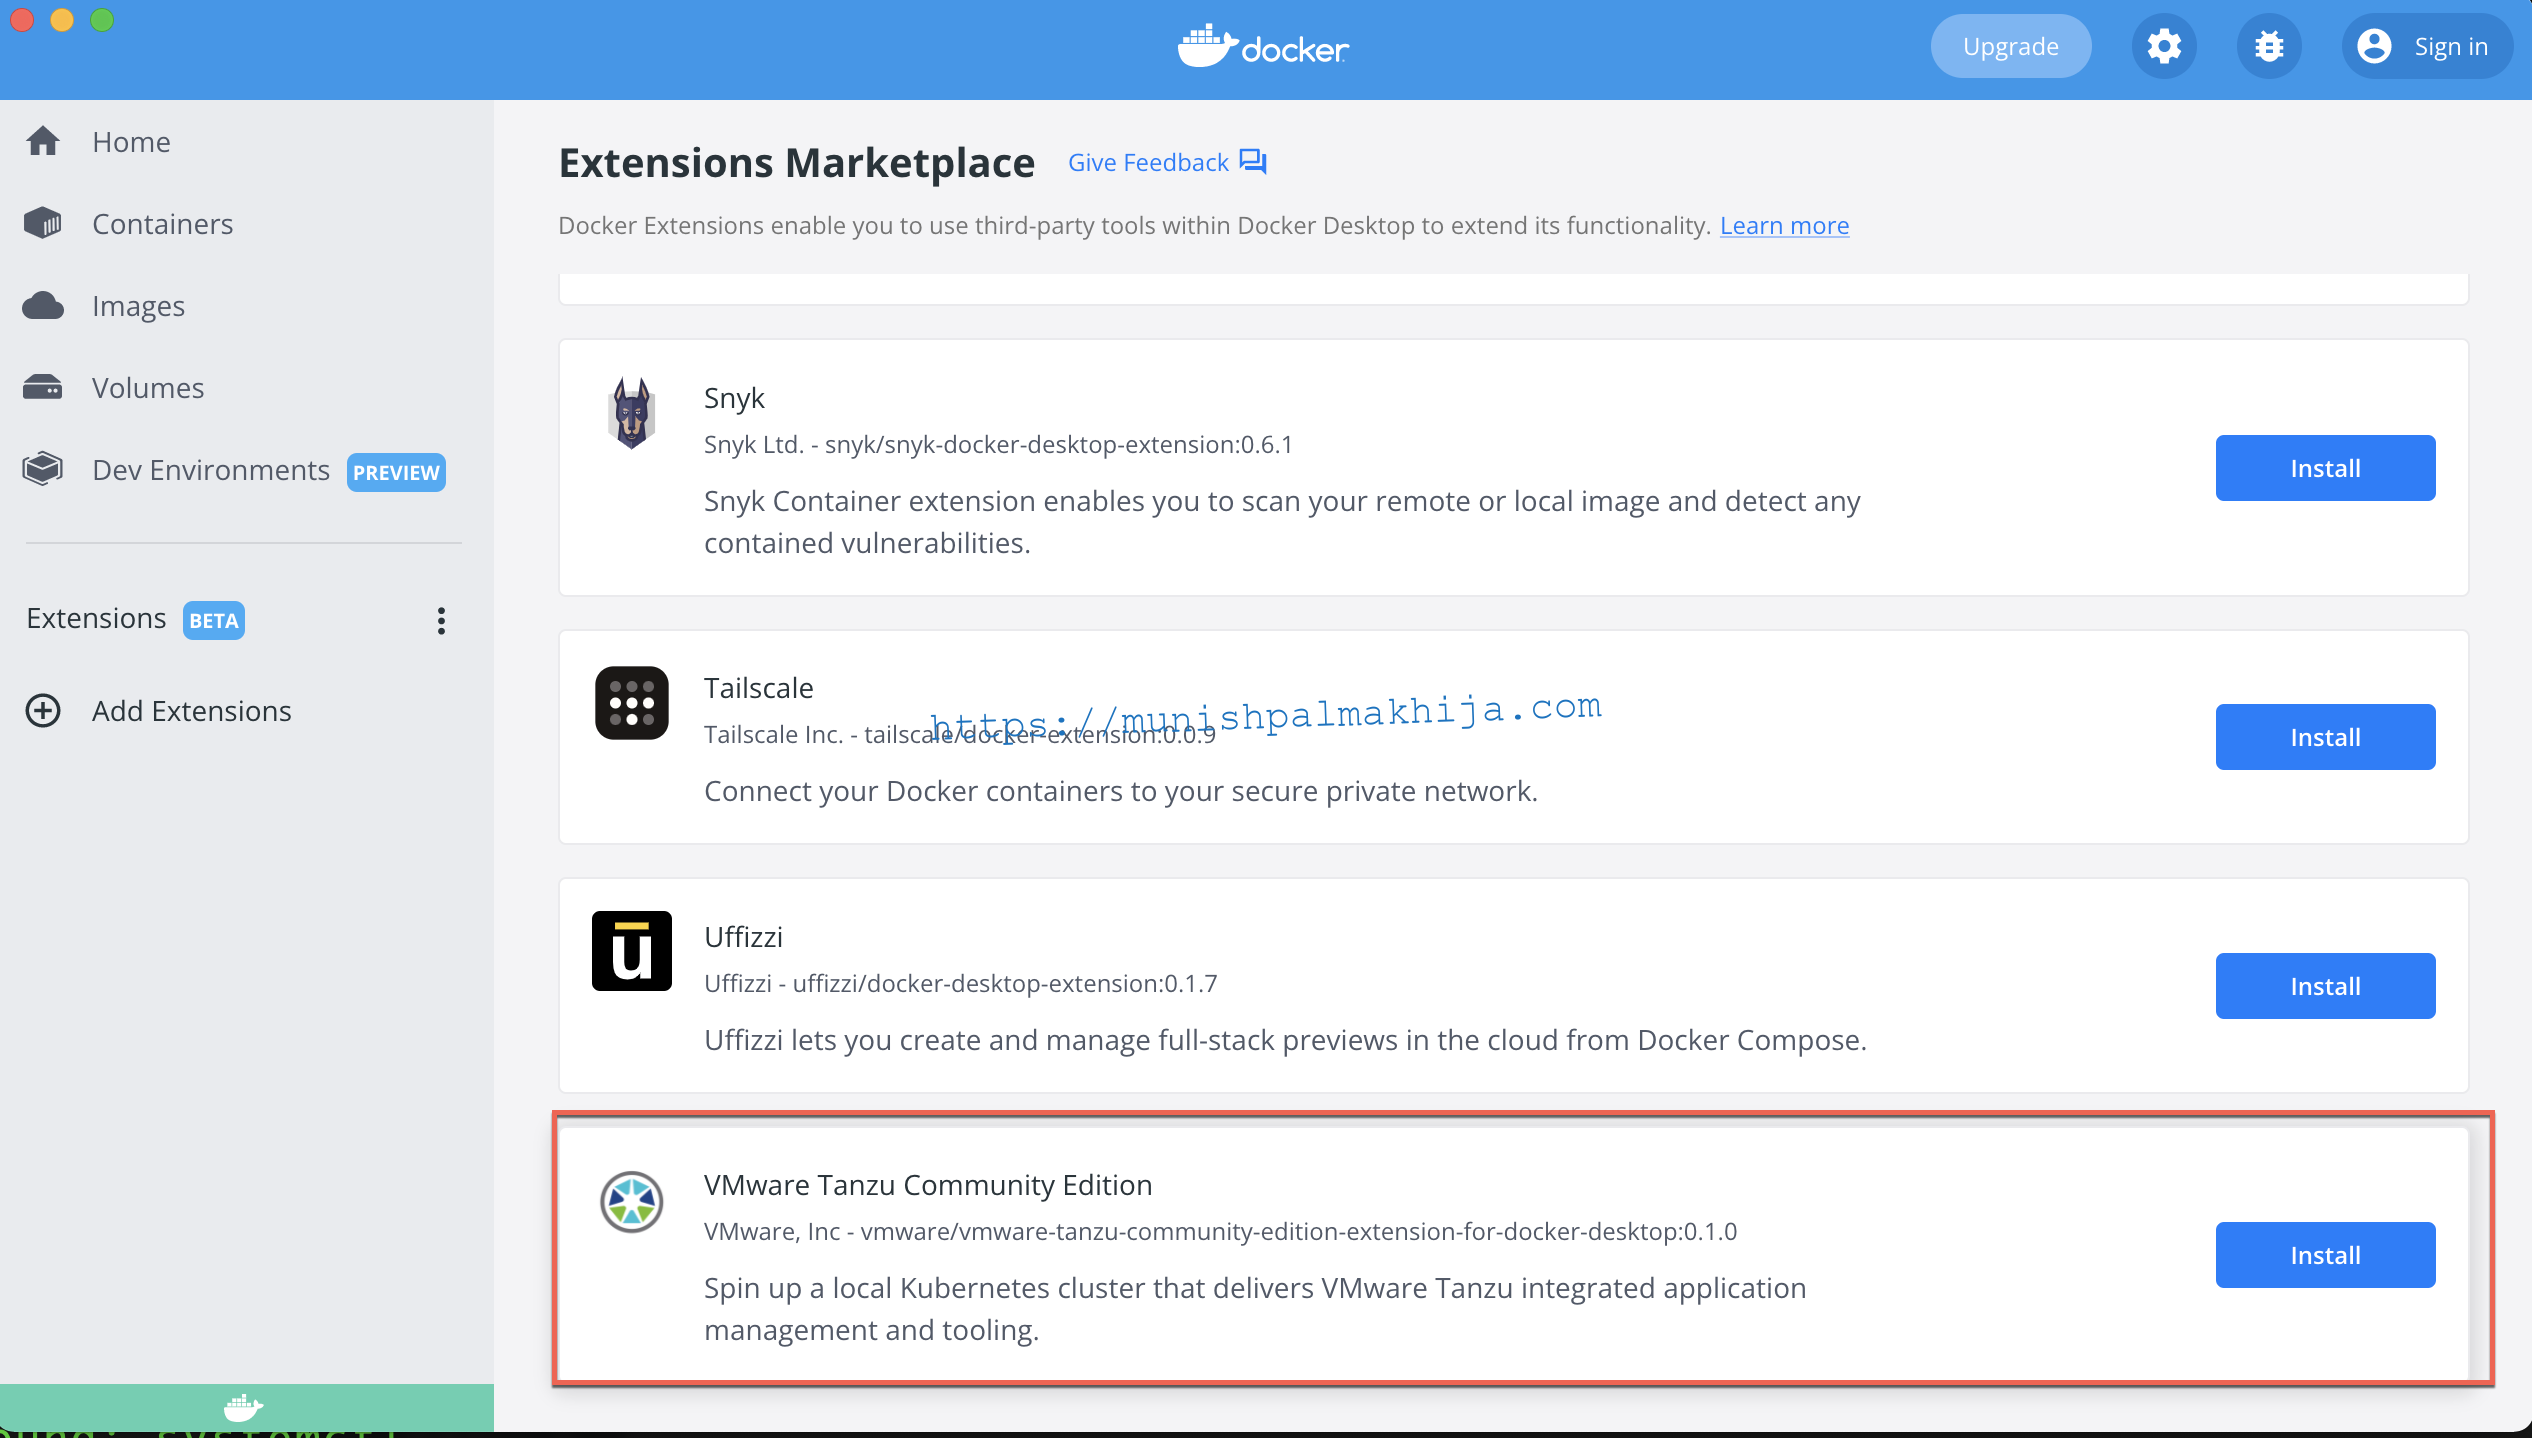The width and height of the screenshot is (2532, 1438).
Task: Click Snyk description about scanning images
Action: pyautogui.click(x=1282, y=522)
